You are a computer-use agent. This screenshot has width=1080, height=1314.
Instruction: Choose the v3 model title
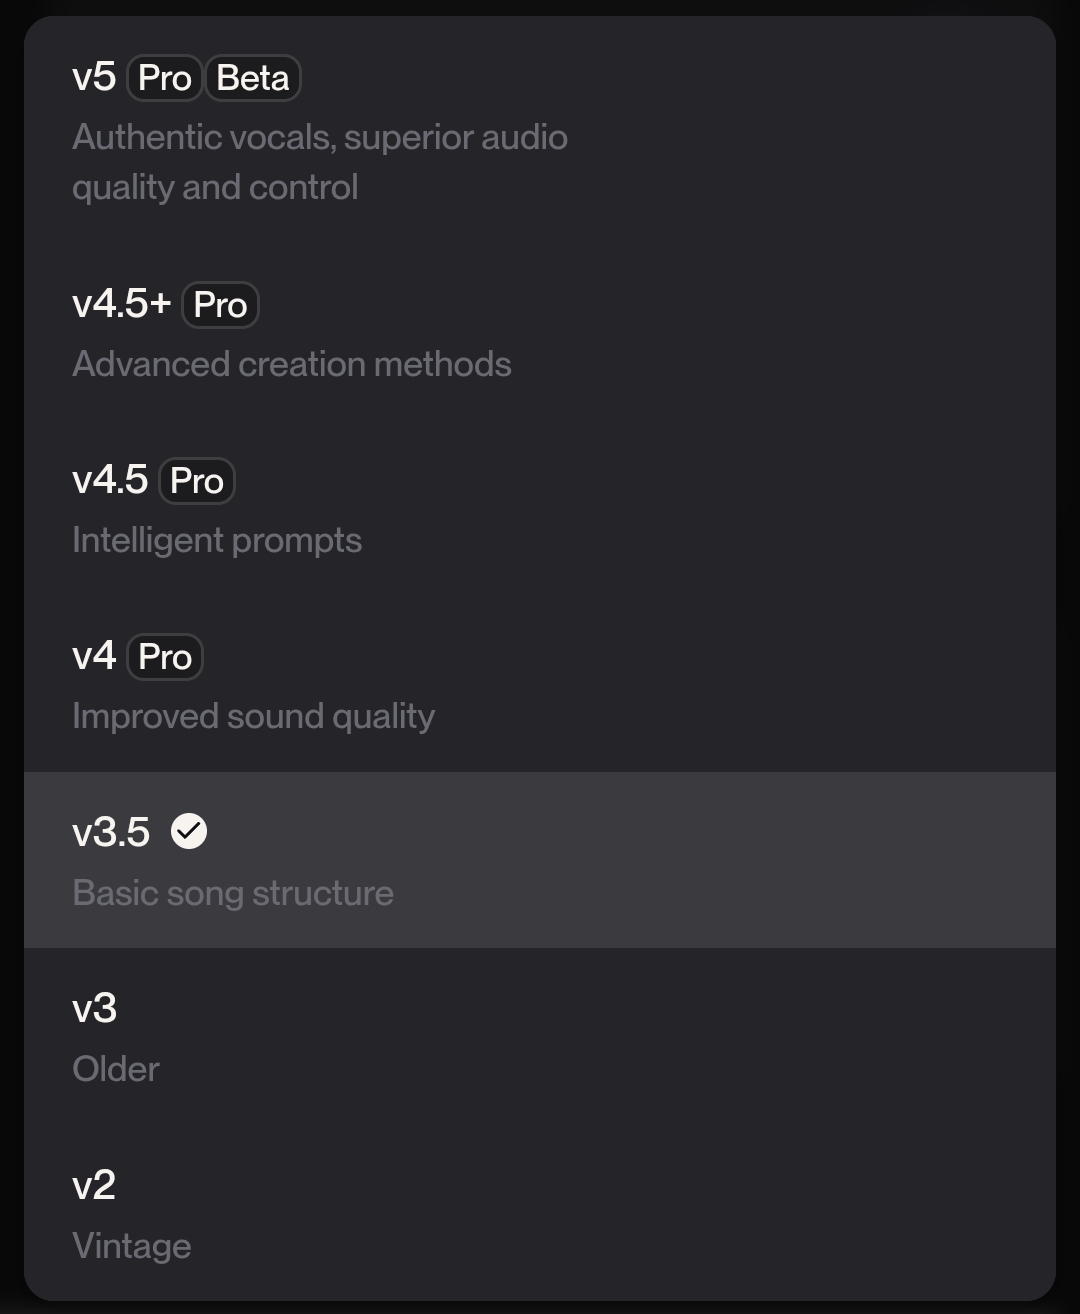94,1008
